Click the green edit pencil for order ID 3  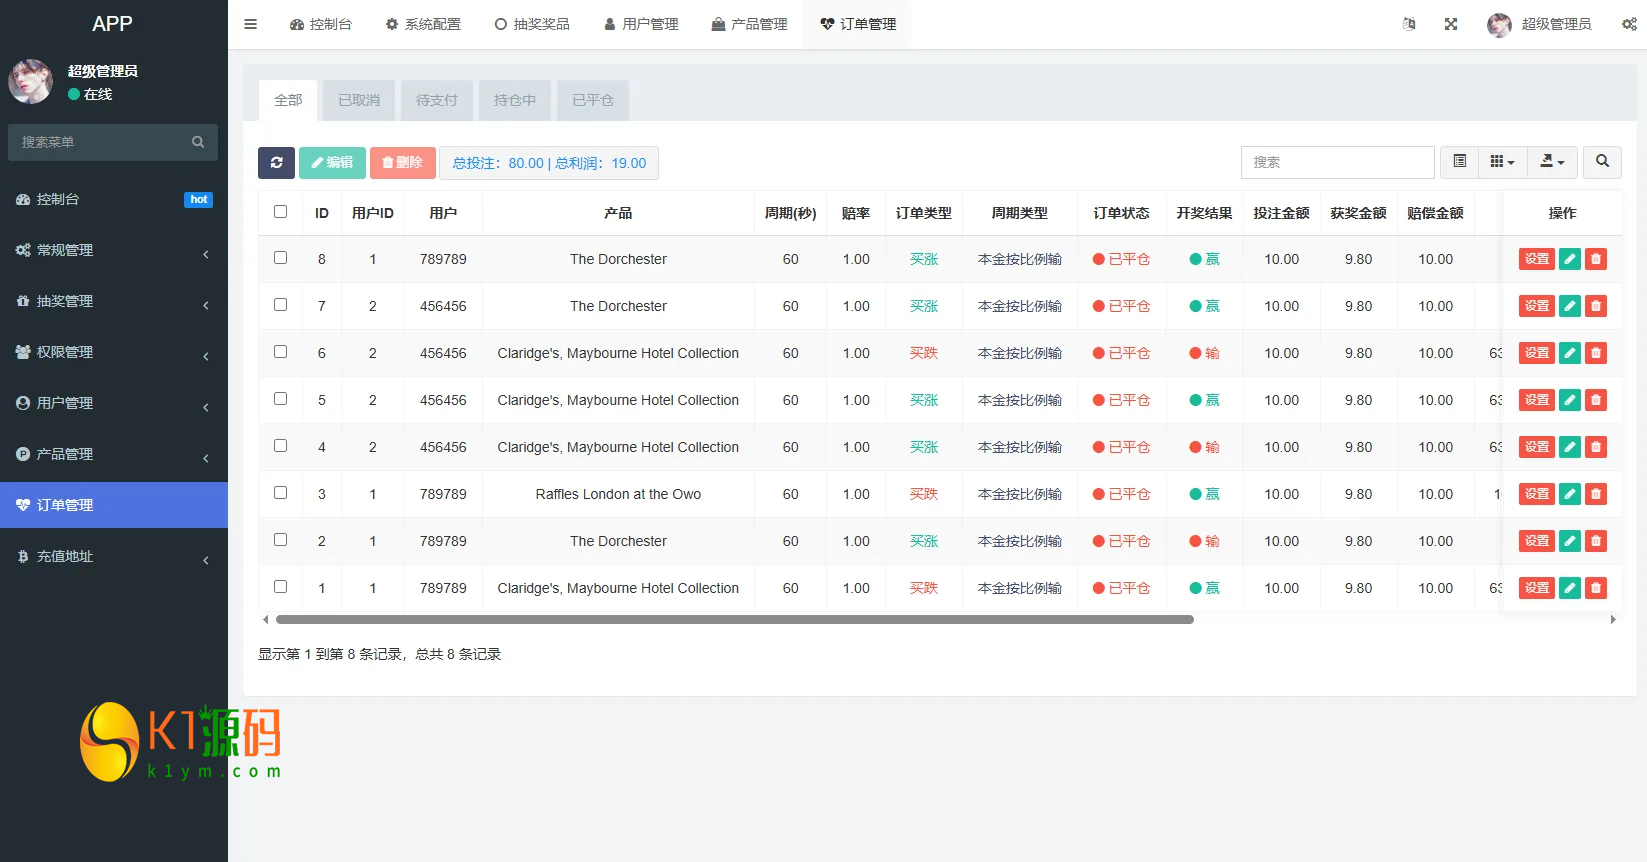pyautogui.click(x=1570, y=494)
